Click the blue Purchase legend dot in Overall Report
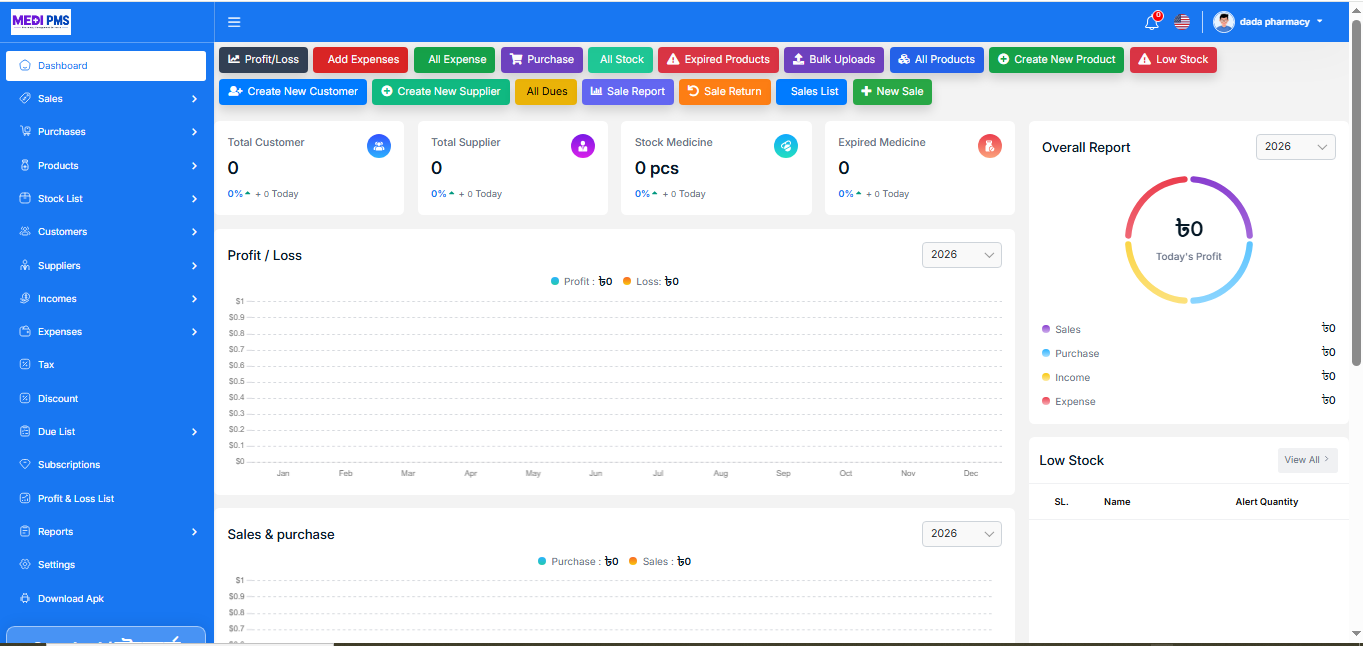The height and width of the screenshot is (646, 1363). click(1046, 353)
